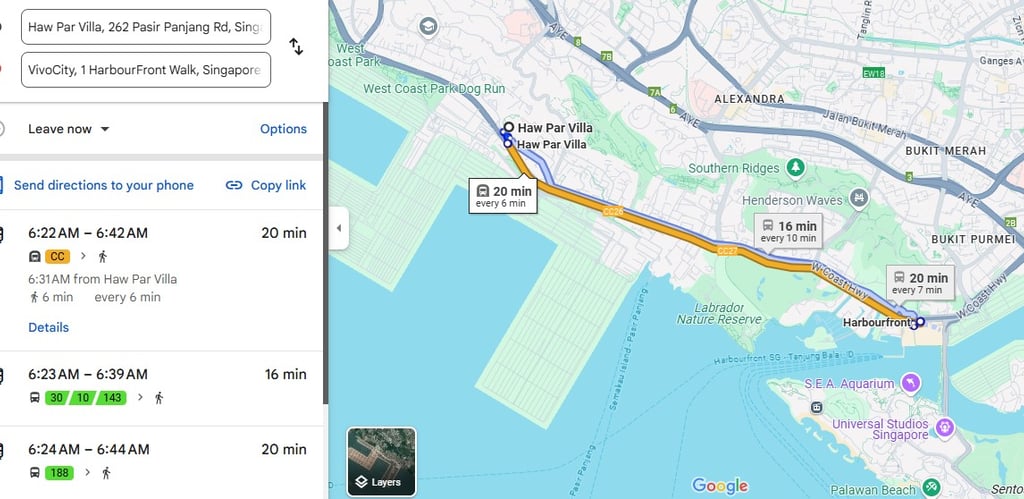Click the ALEXANDRA district label
Viewport: 1024px width, 499px height.
click(x=749, y=99)
